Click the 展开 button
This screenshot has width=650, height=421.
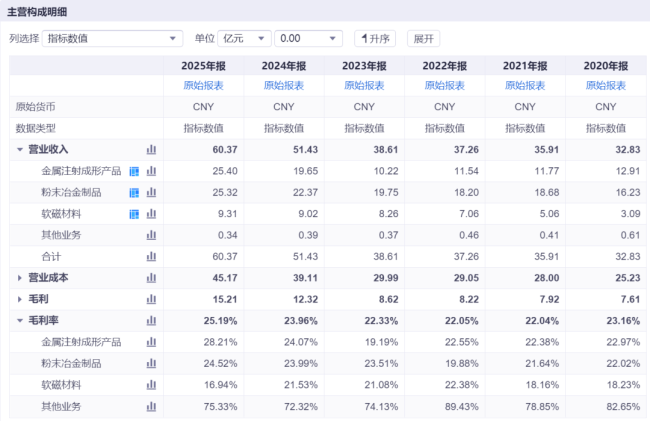click(x=423, y=39)
